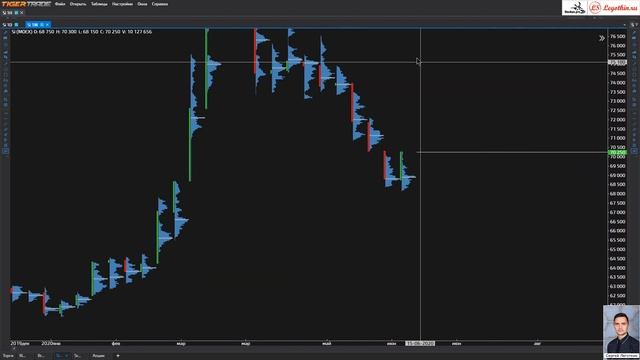Close the top-row Si workspace tab
Image resolution: width=640 pixels, height=360 pixels.
[22, 13]
